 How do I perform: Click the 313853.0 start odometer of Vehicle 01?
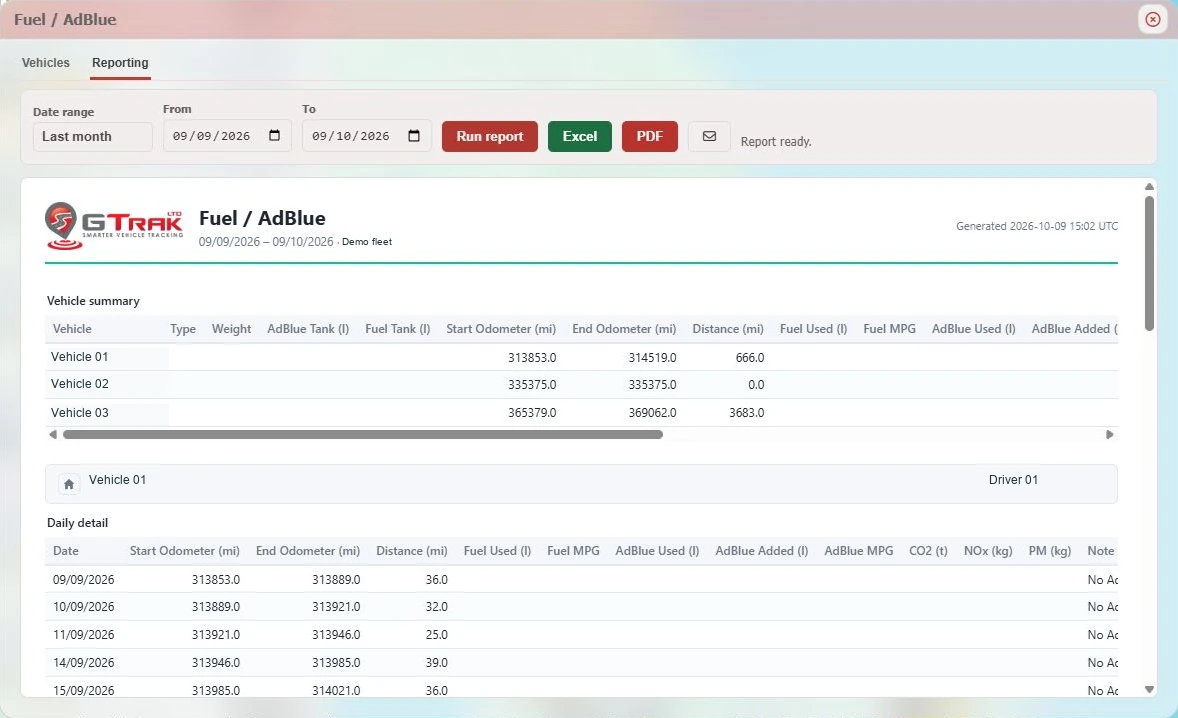click(532, 357)
